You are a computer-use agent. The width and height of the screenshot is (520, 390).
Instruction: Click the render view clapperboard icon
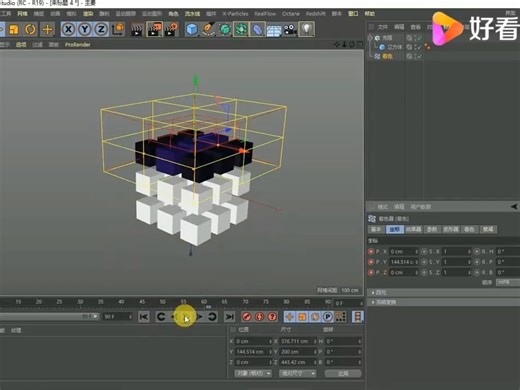(x=137, y=29)
